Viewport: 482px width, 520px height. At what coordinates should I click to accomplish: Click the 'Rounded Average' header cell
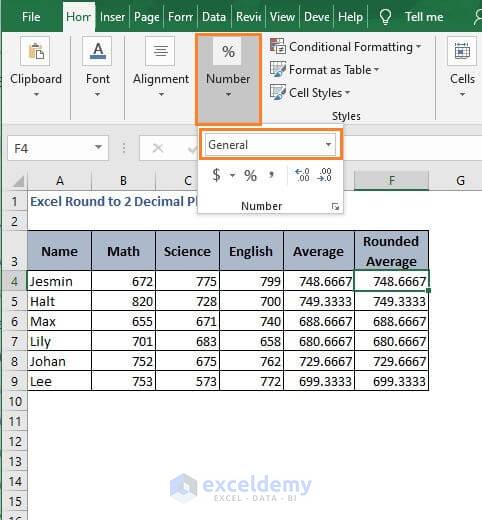391,251
